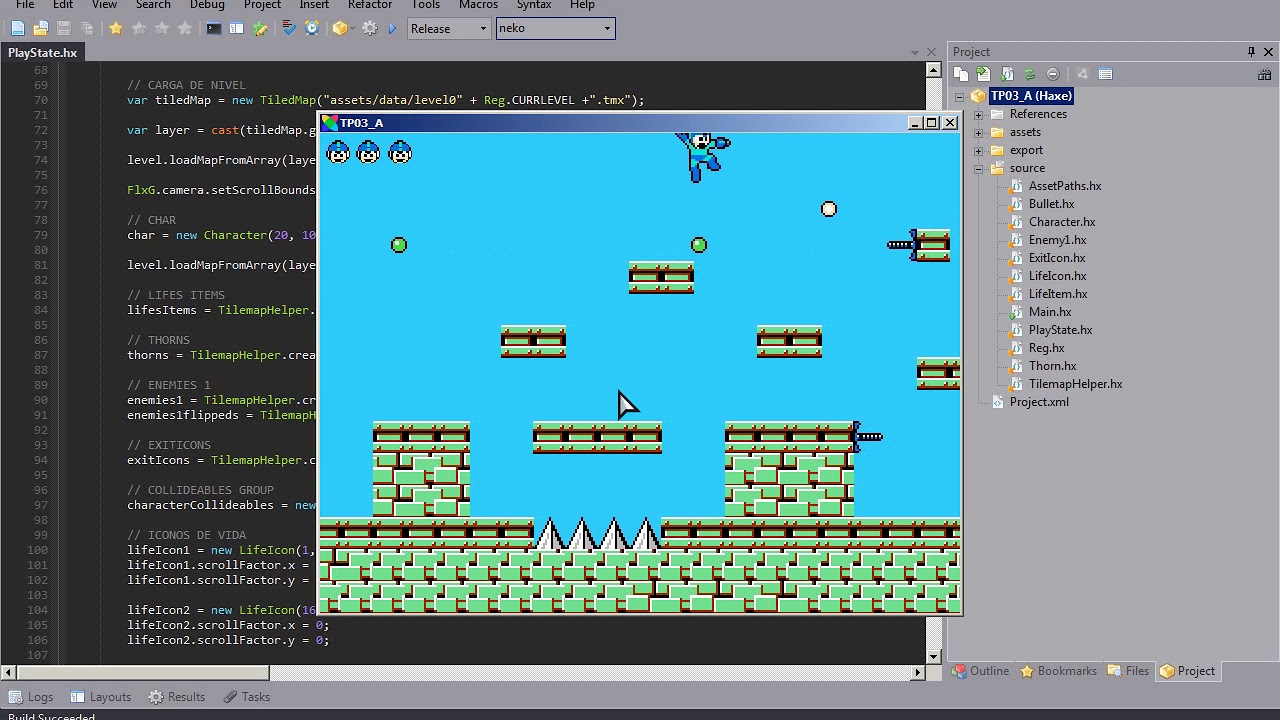Select TilemapHelper.hx file

point(1075,384)
